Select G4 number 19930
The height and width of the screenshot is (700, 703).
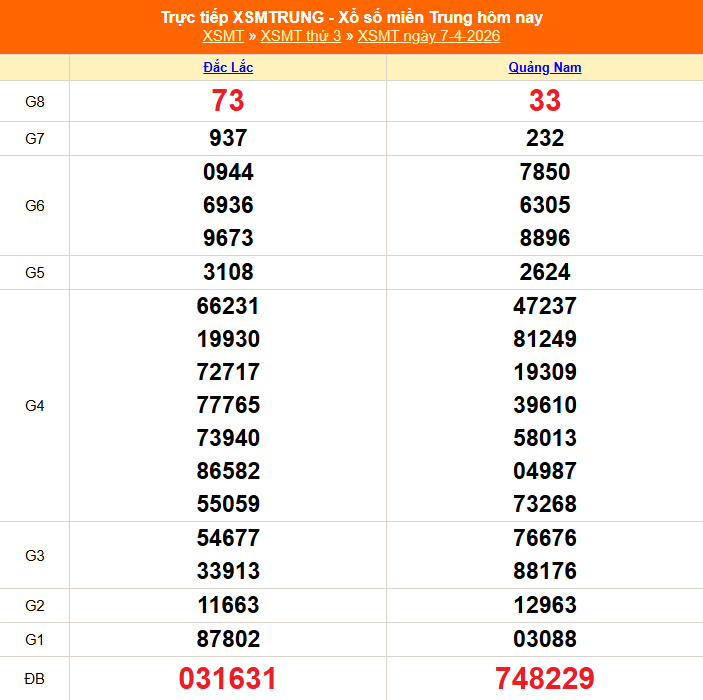click(x=228, y=339)
